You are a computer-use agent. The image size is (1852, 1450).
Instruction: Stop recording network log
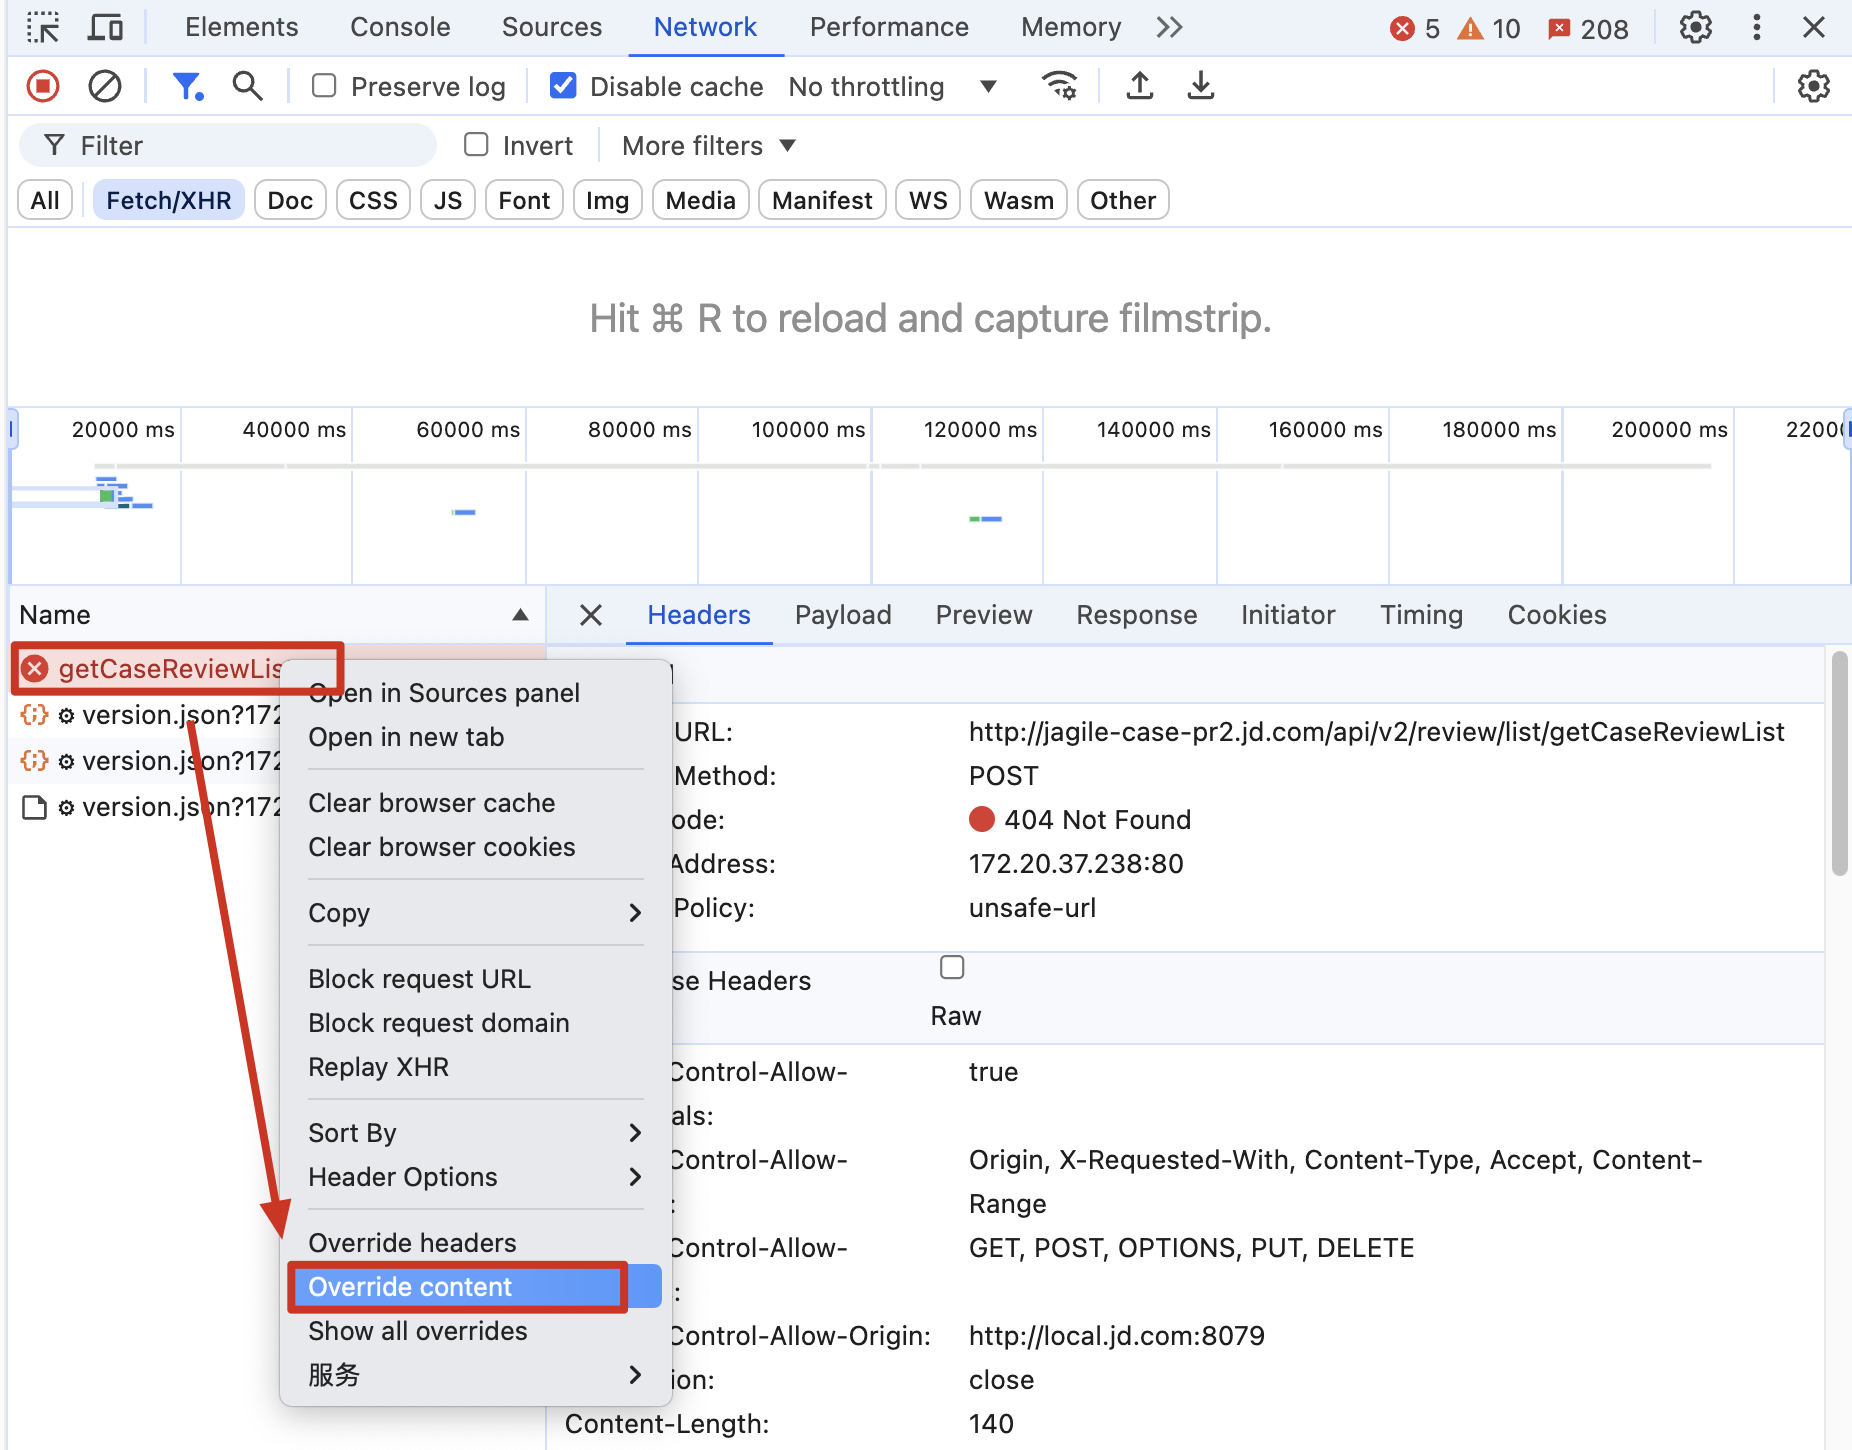tap(43, 87)
